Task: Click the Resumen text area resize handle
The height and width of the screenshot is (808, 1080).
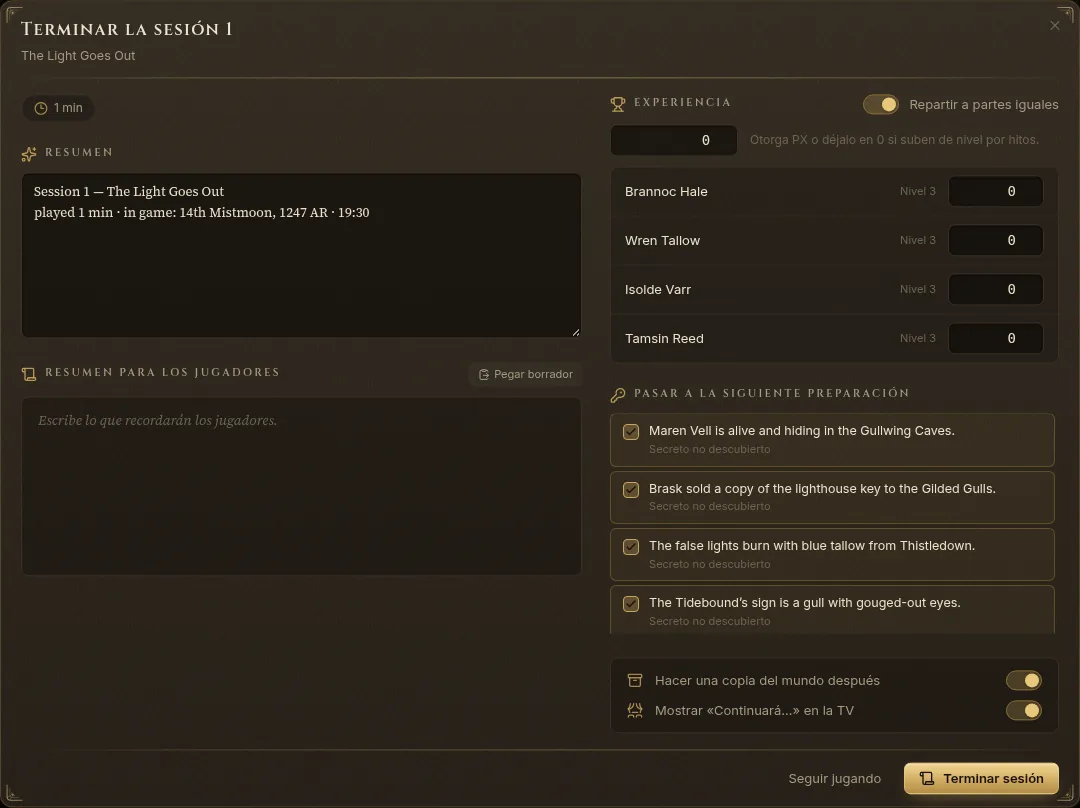Action: (x=576, y=332)
